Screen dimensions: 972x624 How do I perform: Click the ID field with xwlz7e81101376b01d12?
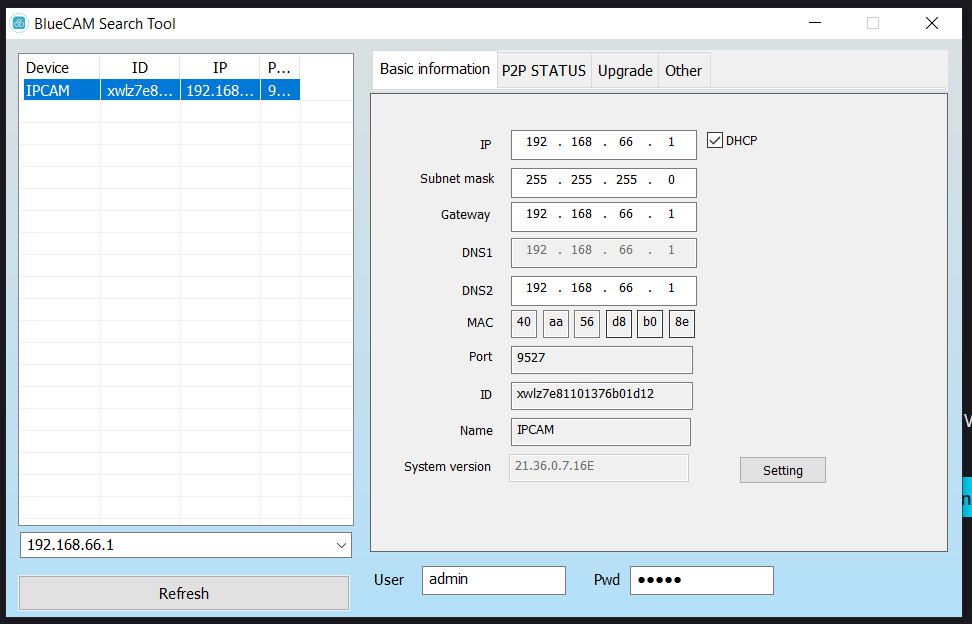pyautogui.click(x=602, y=396)
